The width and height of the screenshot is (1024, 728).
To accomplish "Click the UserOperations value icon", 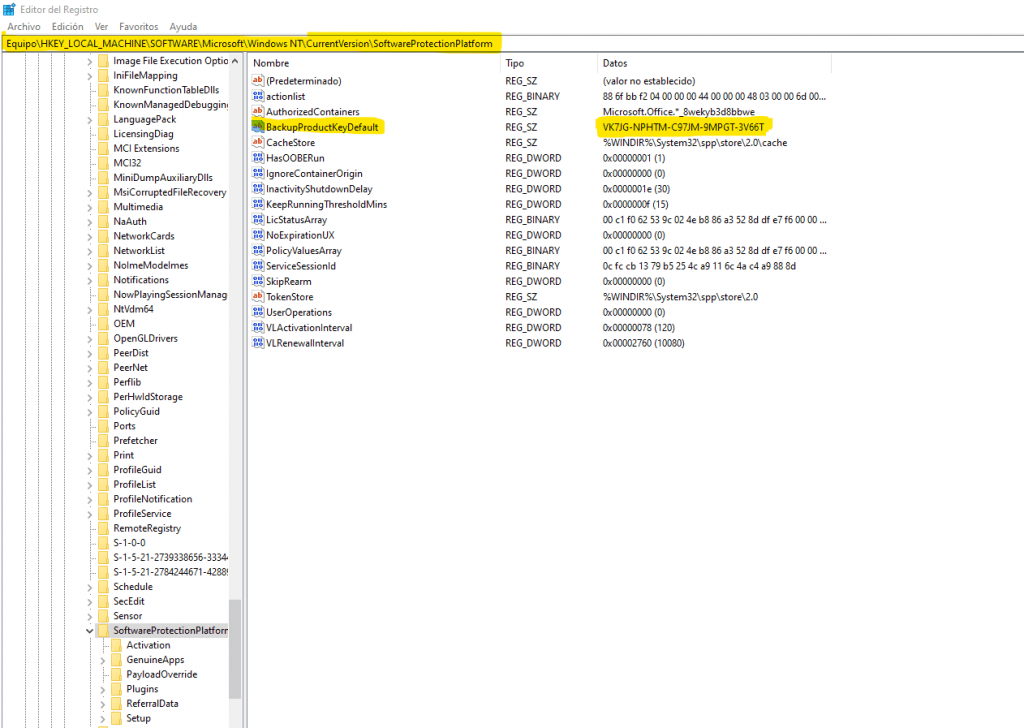I will click(x=258, y=312).
